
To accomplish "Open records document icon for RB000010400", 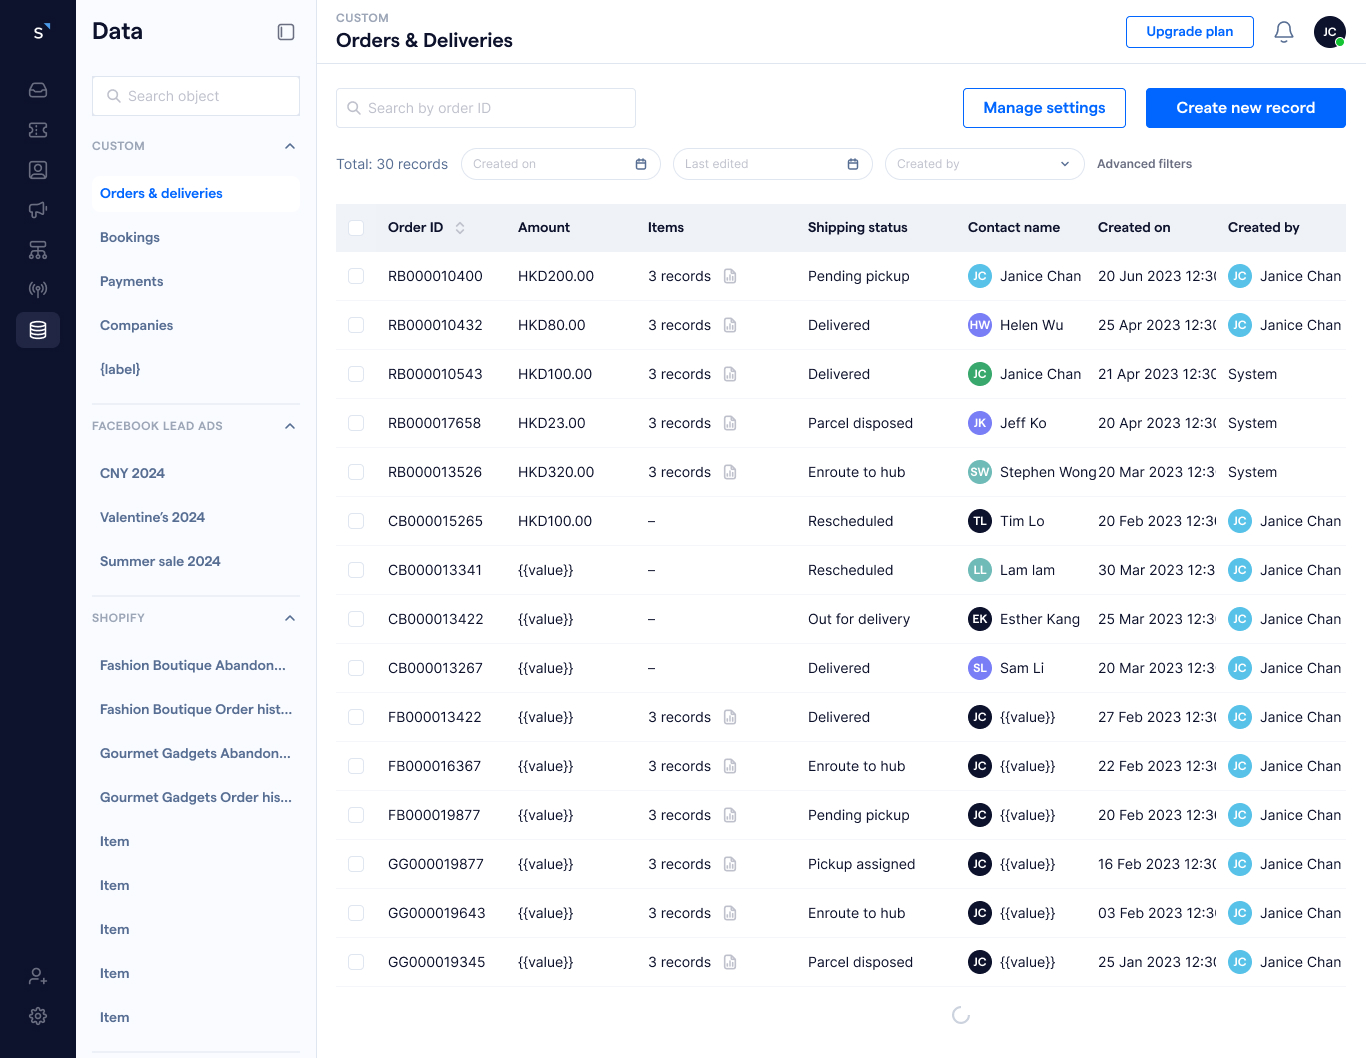I will tap(730, 276).
